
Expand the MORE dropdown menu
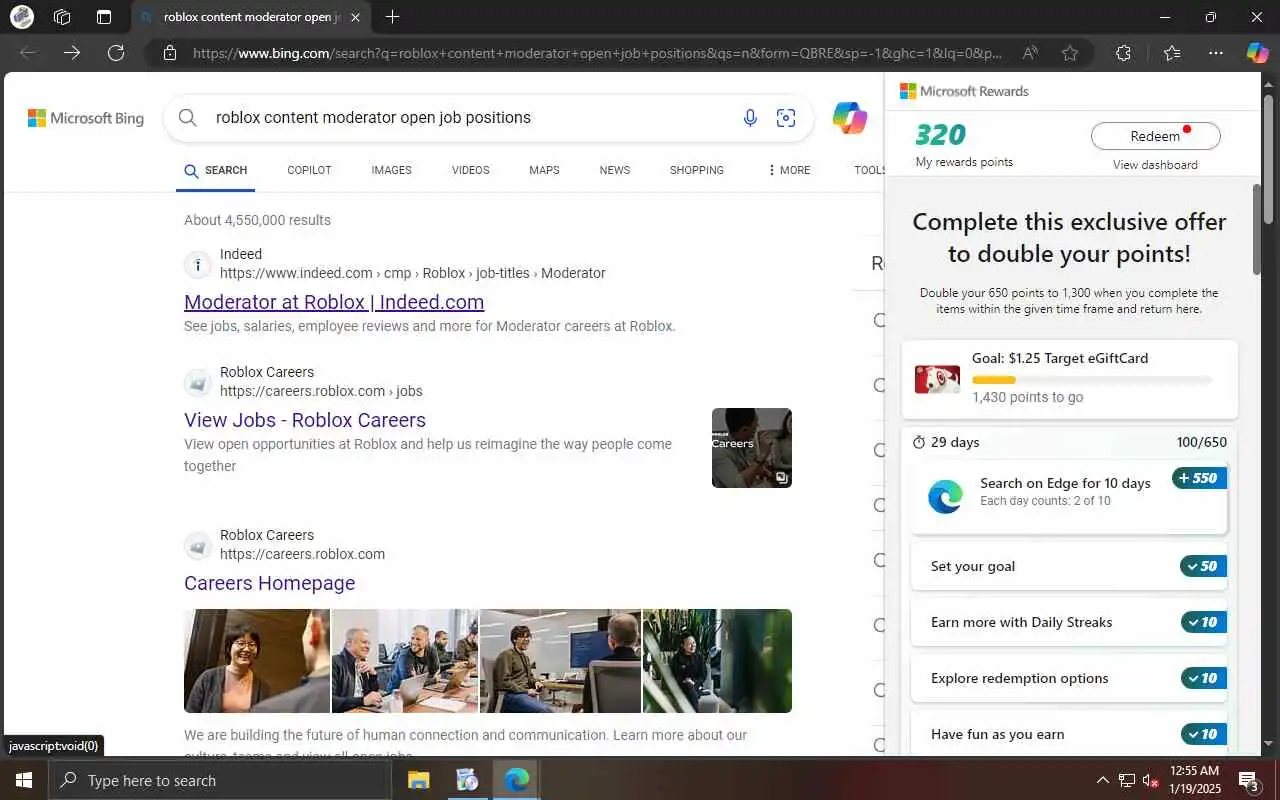[789, 170]
